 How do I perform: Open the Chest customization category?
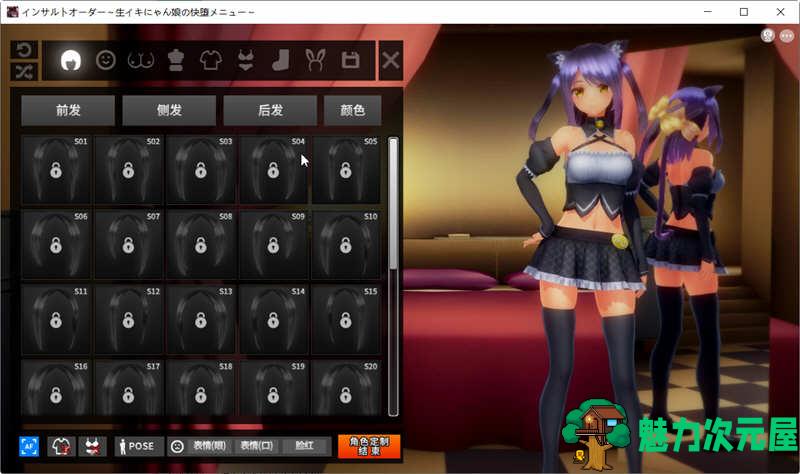tap(141, 60)
